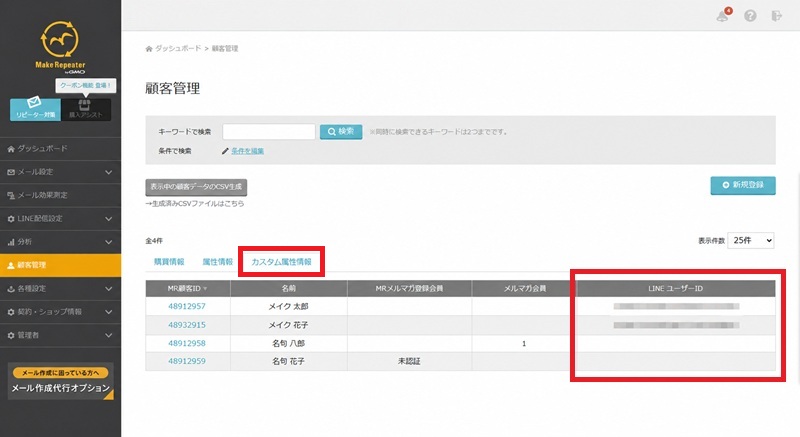
Task: Click the 名前 column header
Action: pyautogui.click(x=289, y=289)
